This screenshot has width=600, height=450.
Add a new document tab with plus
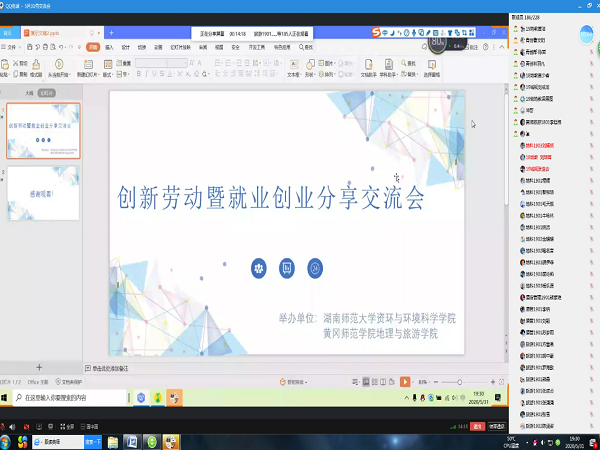(111, 33)
